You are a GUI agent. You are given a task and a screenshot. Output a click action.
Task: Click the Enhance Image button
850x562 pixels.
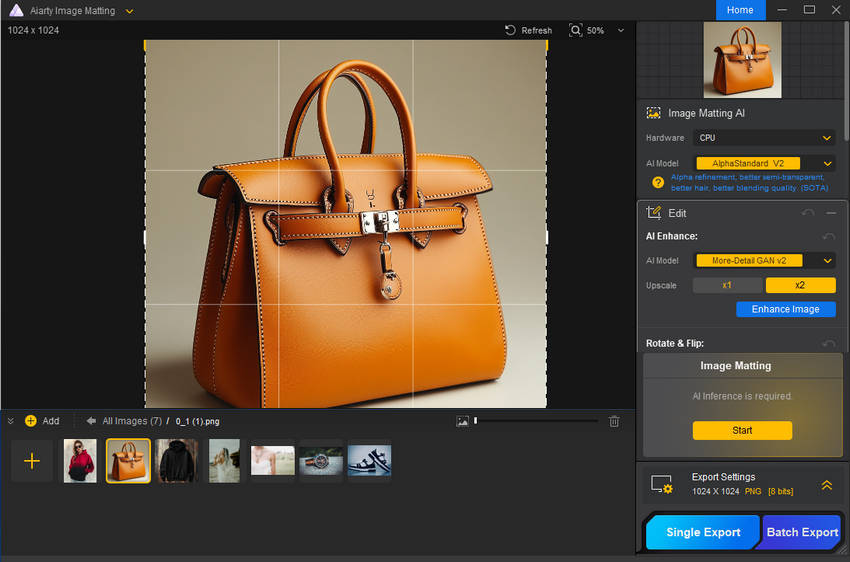pos(785,309)
